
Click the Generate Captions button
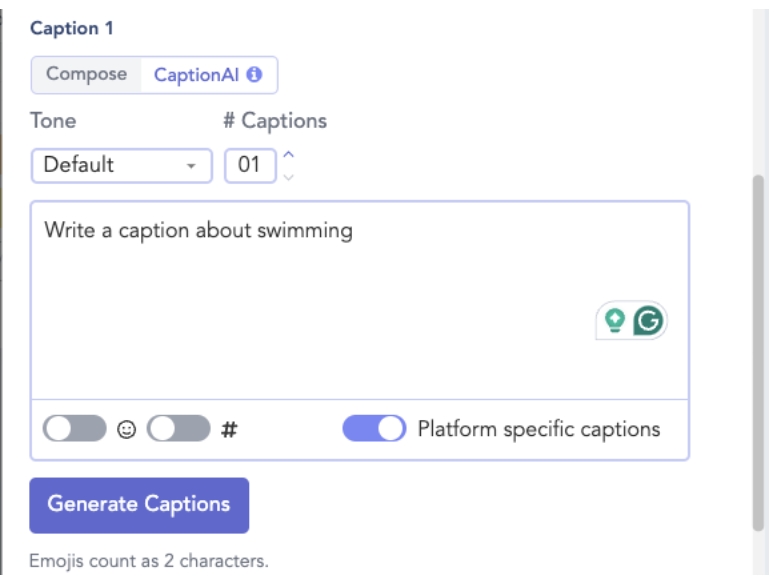point(139,505)
